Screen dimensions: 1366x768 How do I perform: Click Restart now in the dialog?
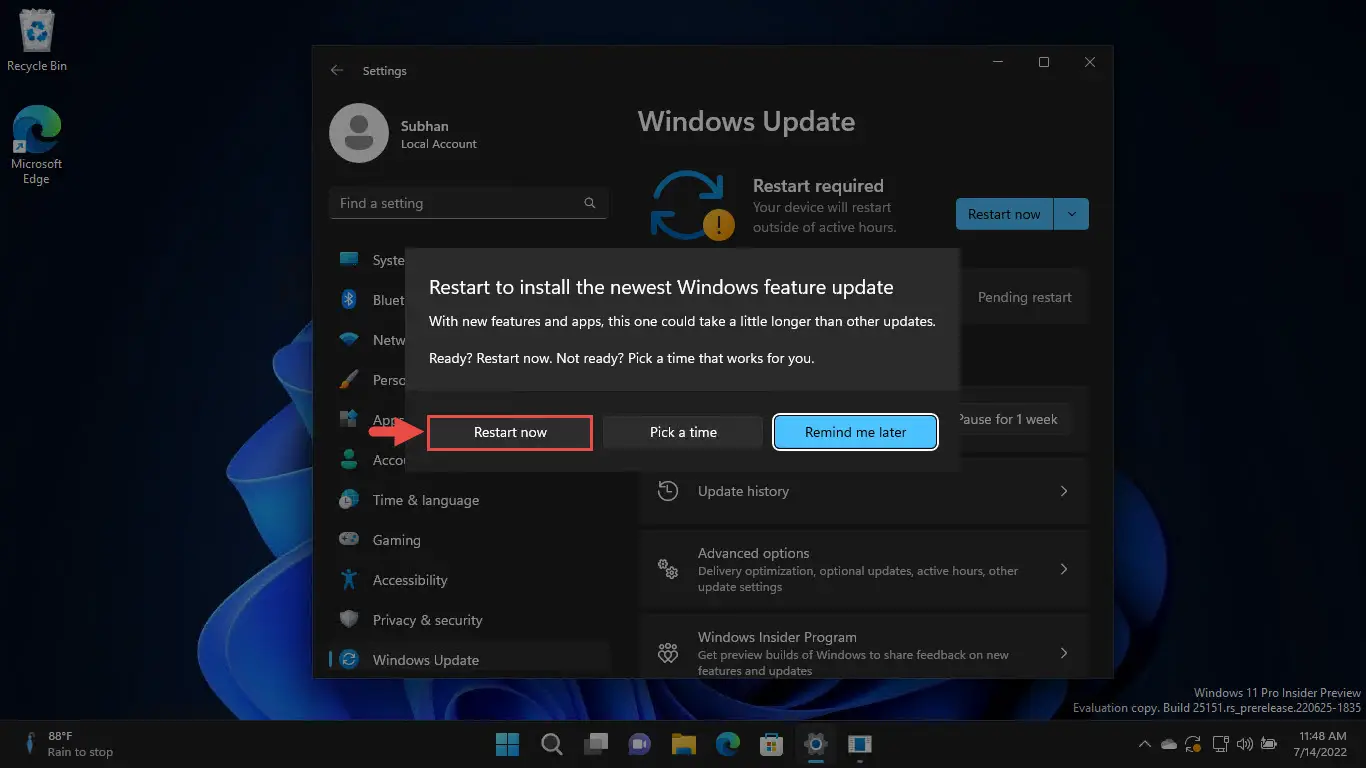point(510,433)
